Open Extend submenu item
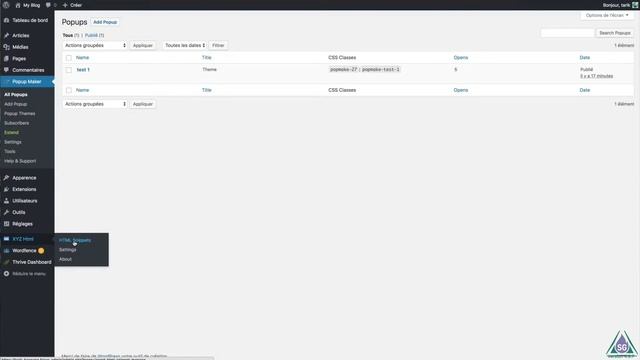640x360 pixels. pyautogui.click(x=11, y=132)
